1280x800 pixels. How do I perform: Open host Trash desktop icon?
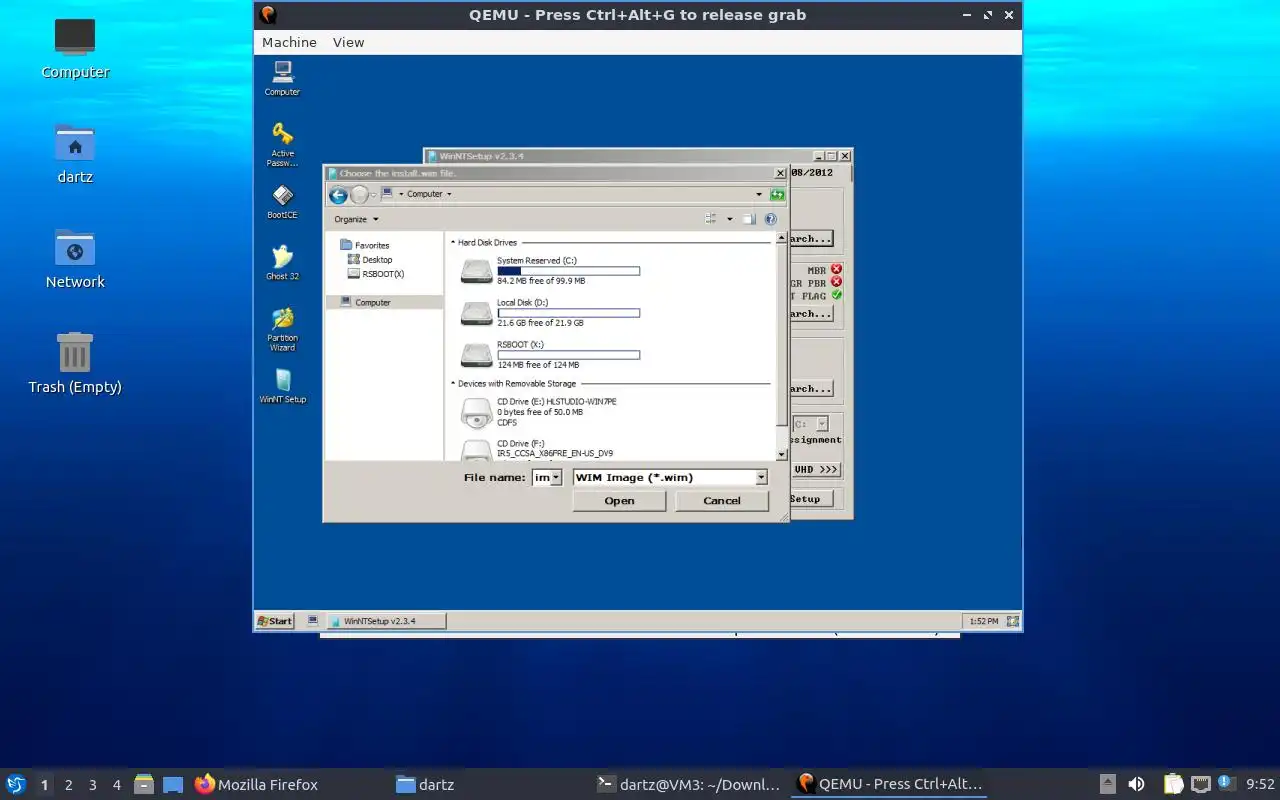point(75,363)
